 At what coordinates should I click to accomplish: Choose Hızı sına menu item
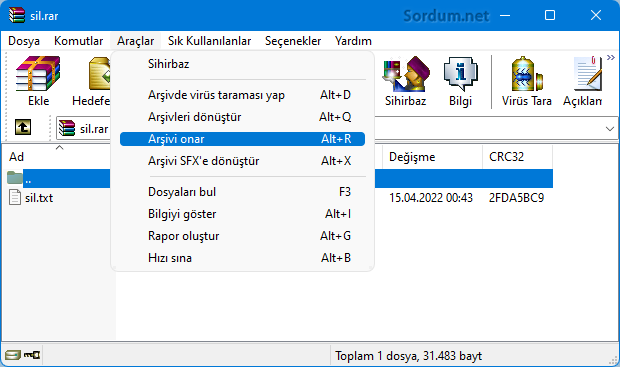coord(242,258)
